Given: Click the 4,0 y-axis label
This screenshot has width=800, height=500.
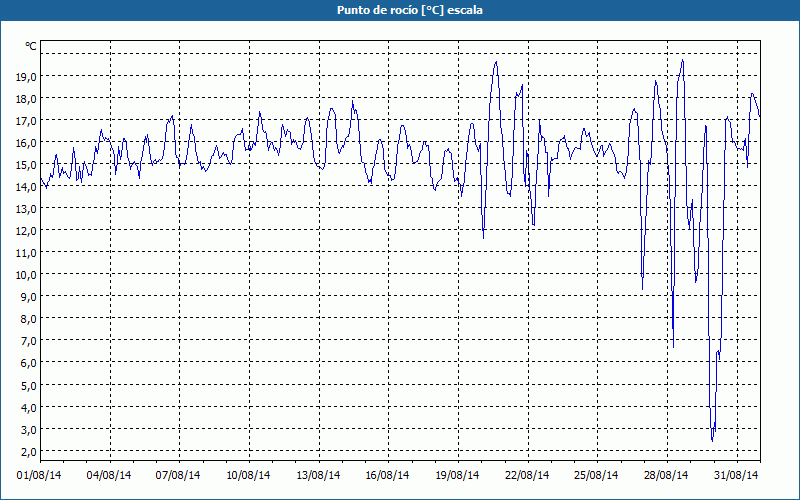Looking at the screenshot, I should pyautogui.click(x=28, y=408).
